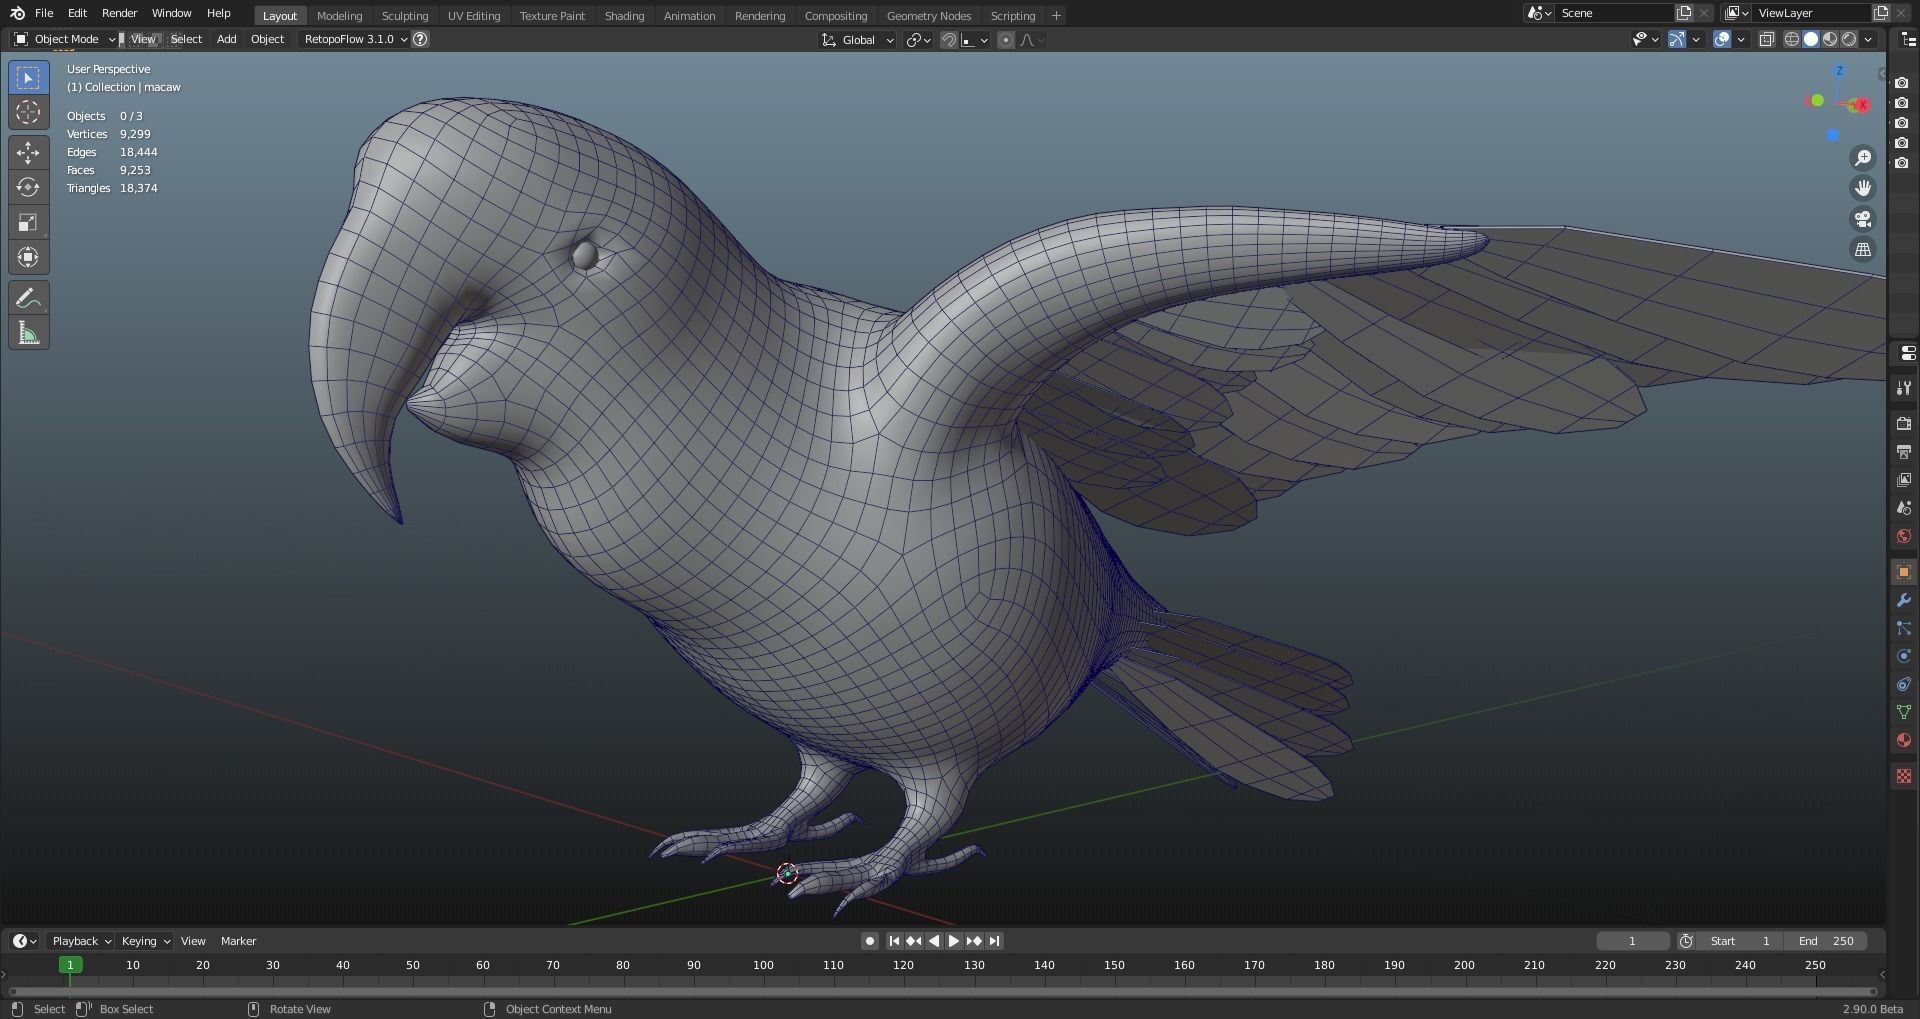Open the Scene properties tab
Viewport: 1920px width, 1019px height.
point(1904,508)
